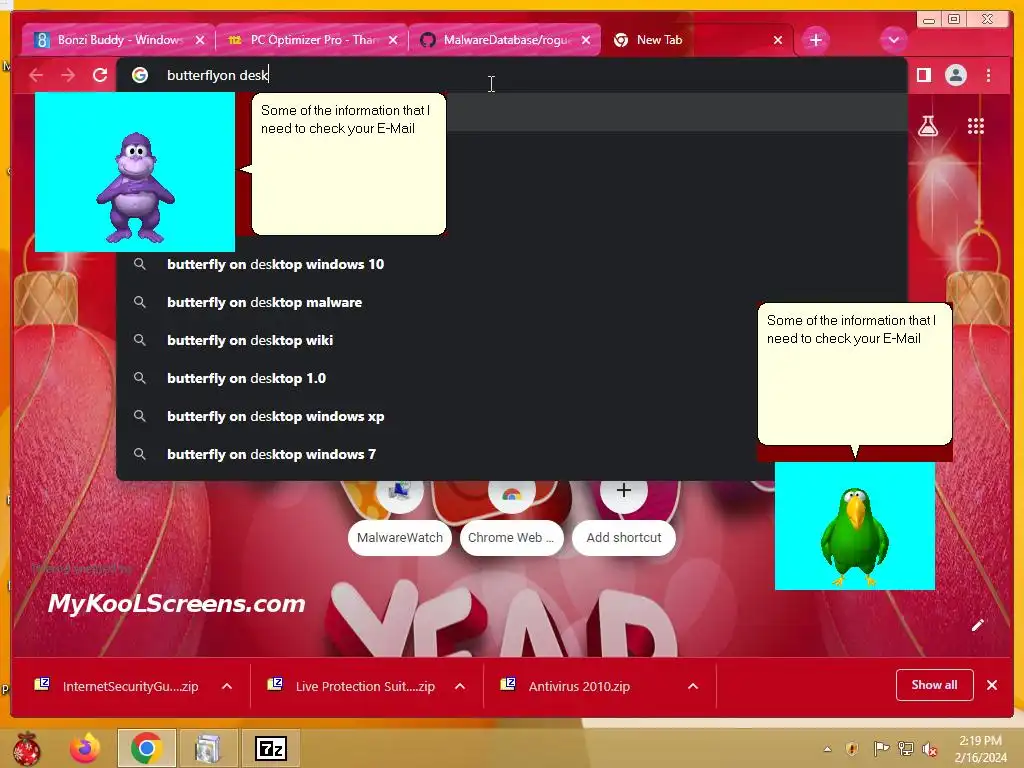This screenshot has width=1024, height=768.
Task: Close the MalwareDatabase tab
Action: click(586, 40)
